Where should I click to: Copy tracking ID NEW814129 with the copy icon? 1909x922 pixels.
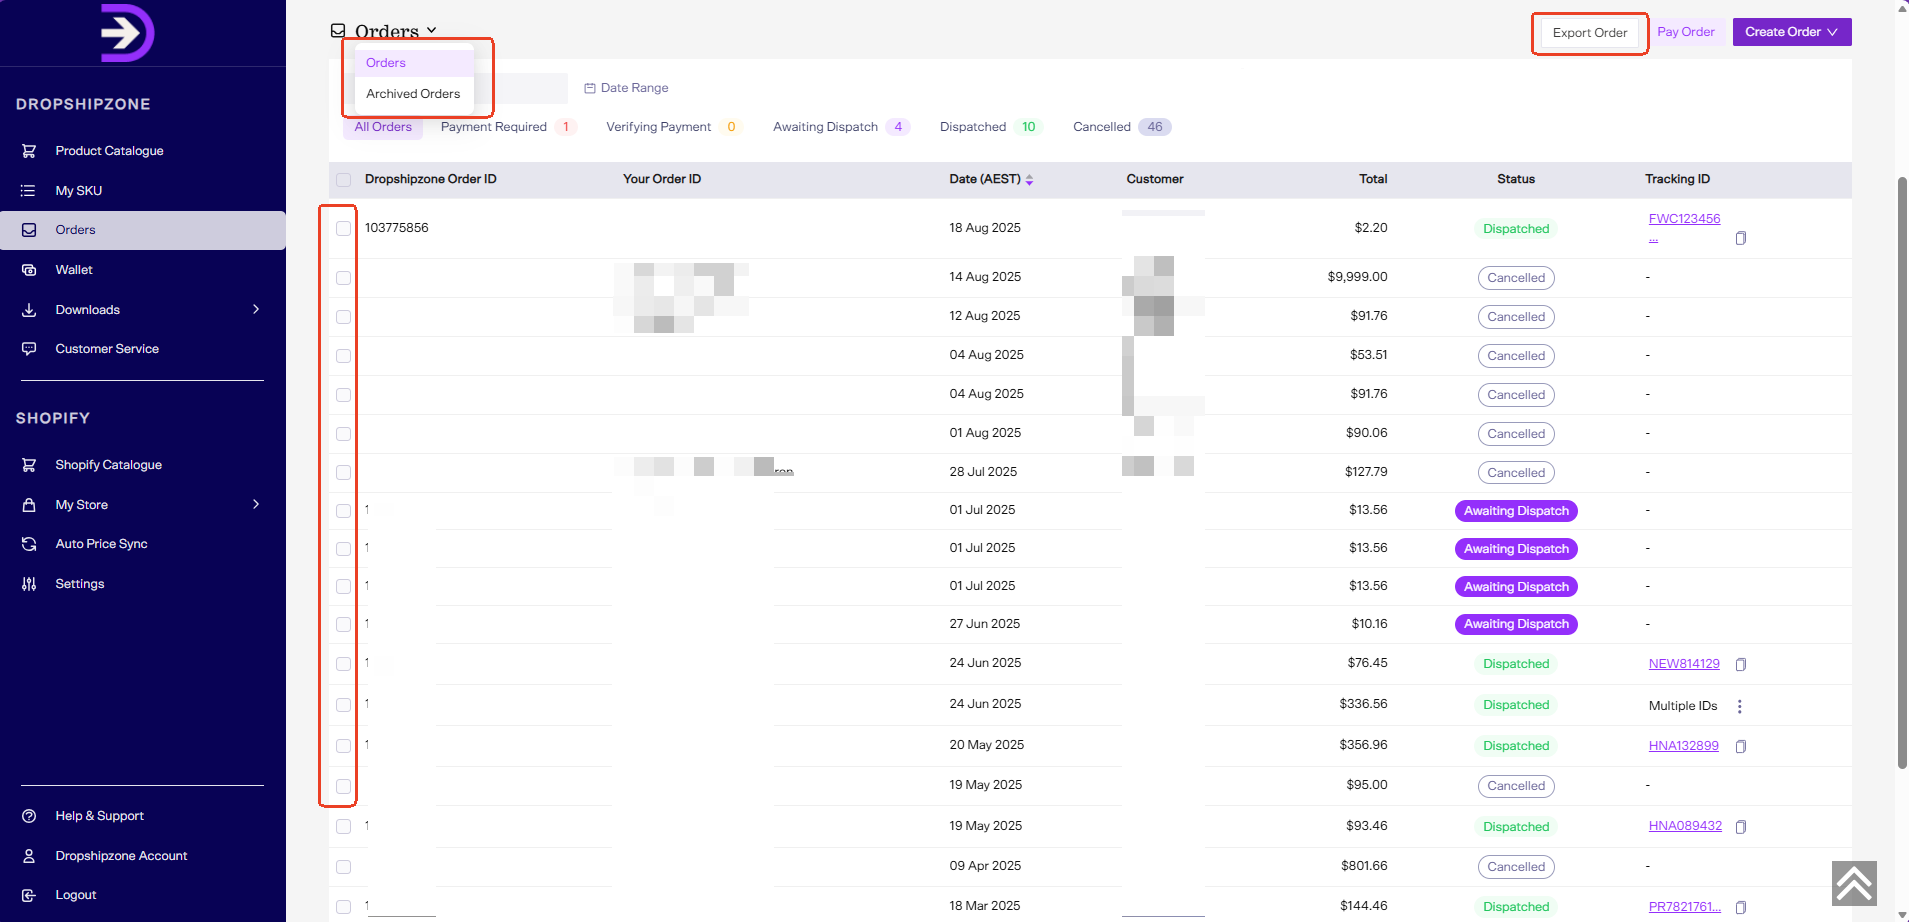[1741, 664]
